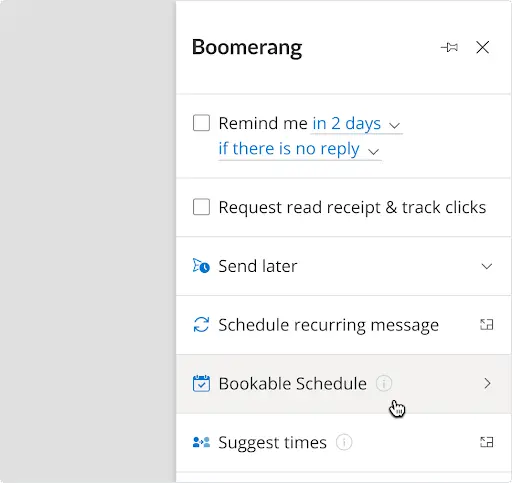
Task: Open recurring message pop-out window icon
Action: pyautogui.click(x=486, y=325)
